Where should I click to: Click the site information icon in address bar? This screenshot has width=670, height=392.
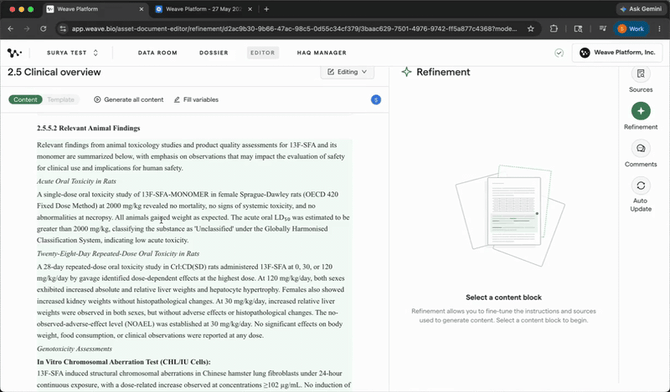(x=63, y=29)
